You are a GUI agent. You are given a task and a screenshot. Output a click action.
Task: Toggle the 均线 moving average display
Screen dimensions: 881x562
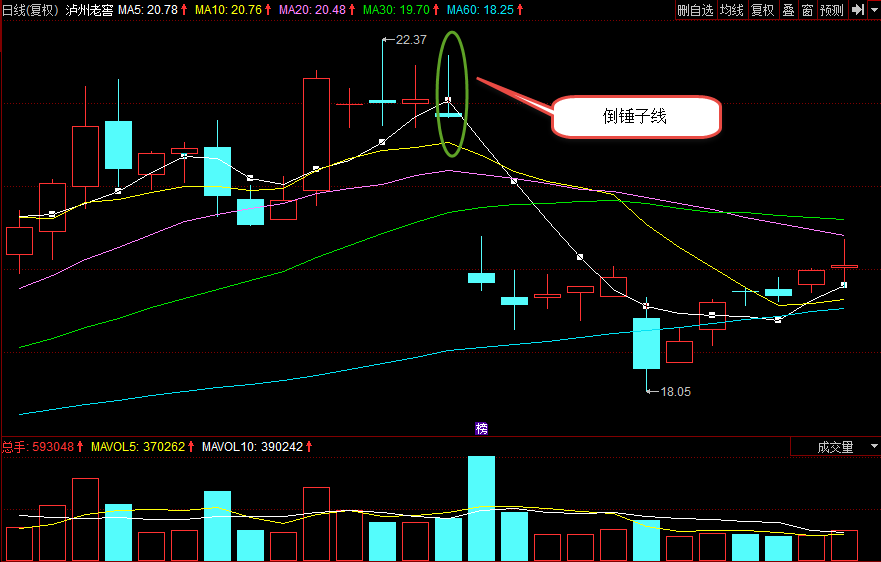[x=732, y=10]
